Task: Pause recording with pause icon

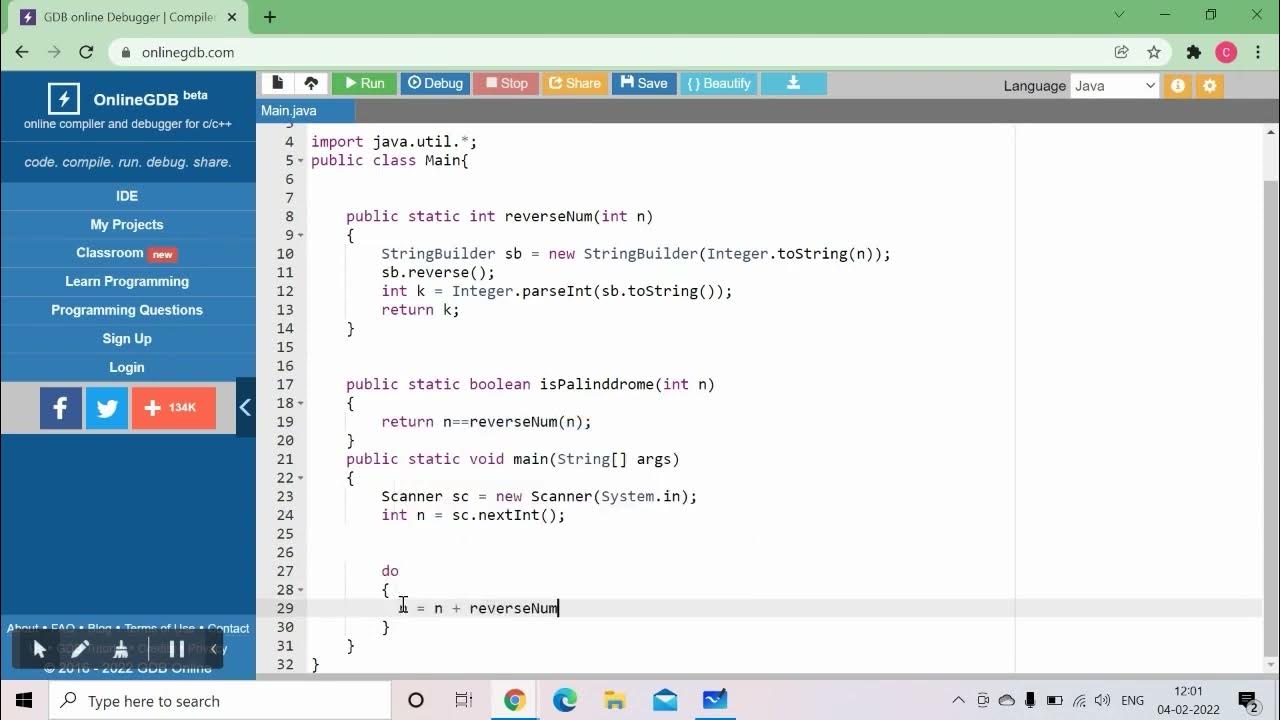Action: click(177, 649)
